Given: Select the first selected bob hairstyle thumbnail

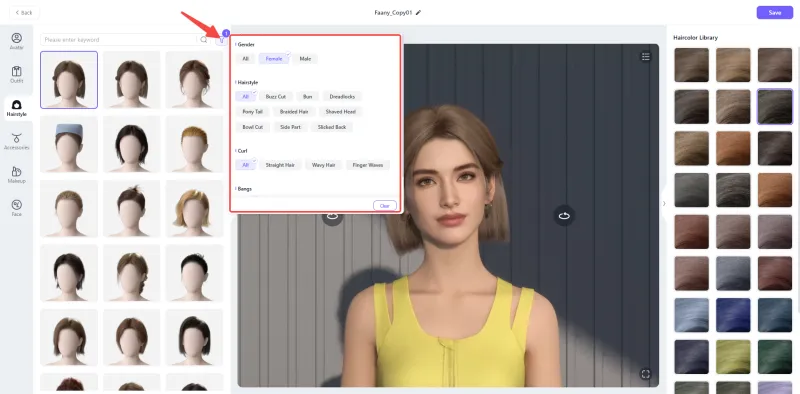Looking at the screenshot, I should point(69,80).
